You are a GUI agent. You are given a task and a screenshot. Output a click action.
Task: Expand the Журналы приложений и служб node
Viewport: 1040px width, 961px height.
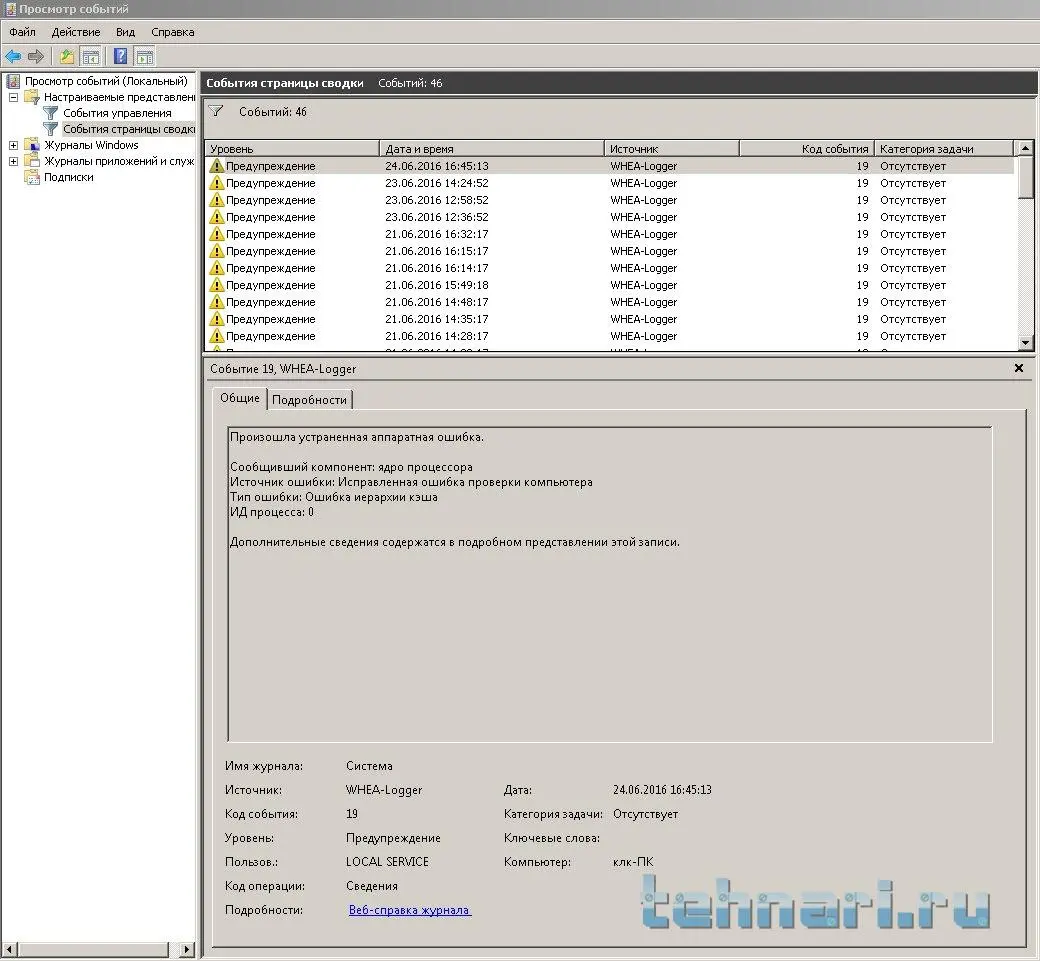14,162
